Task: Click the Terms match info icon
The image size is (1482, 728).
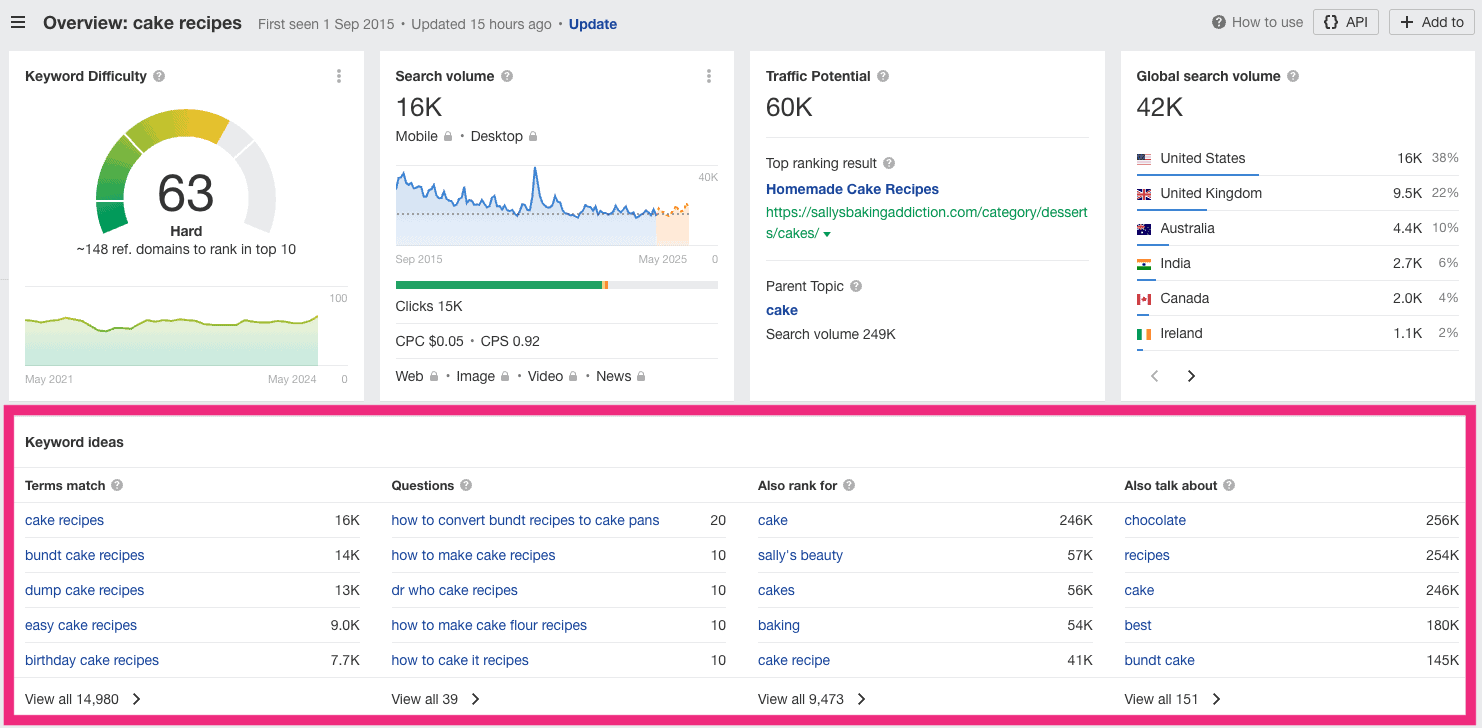Action: (117, 485)
